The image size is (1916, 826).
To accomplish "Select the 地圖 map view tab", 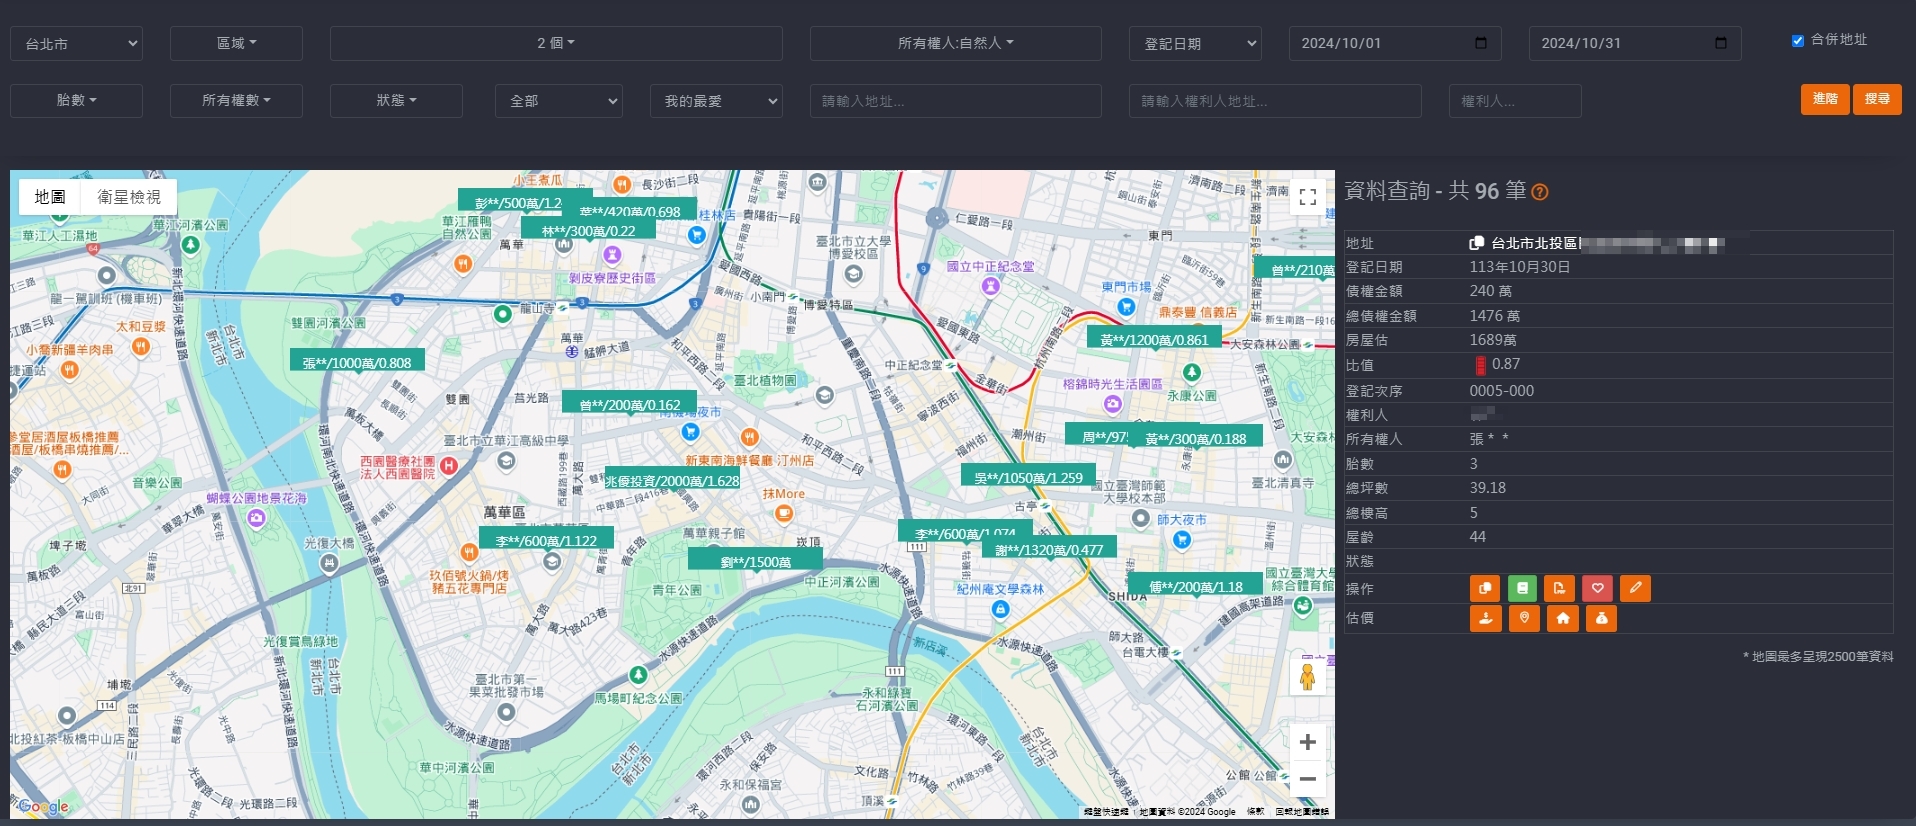I will point(50,197).
